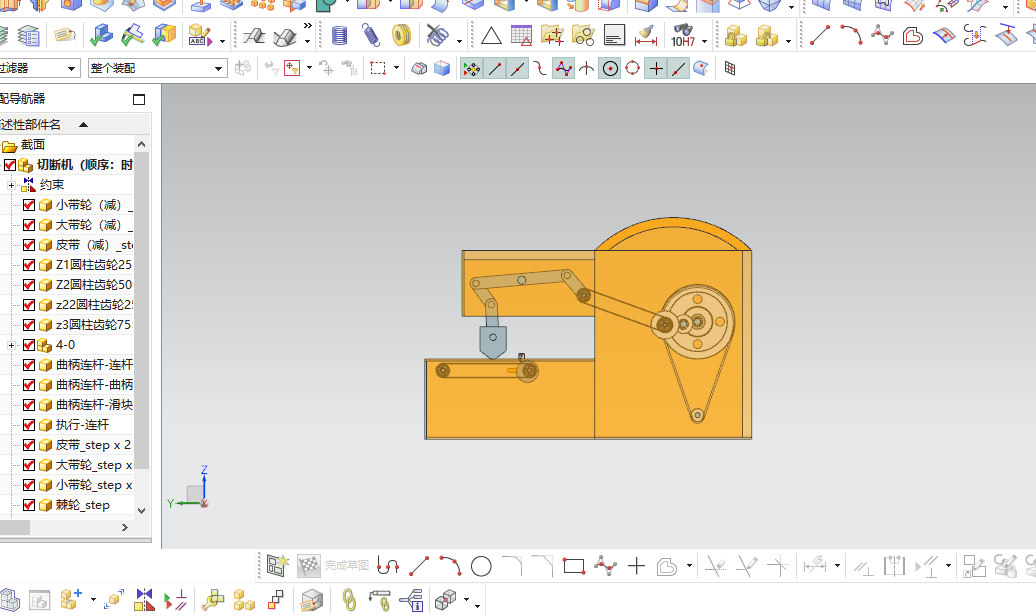The height and width of the screenshot is (616, 1036).
Task: Click the delete spring icon
Action: 437,35
